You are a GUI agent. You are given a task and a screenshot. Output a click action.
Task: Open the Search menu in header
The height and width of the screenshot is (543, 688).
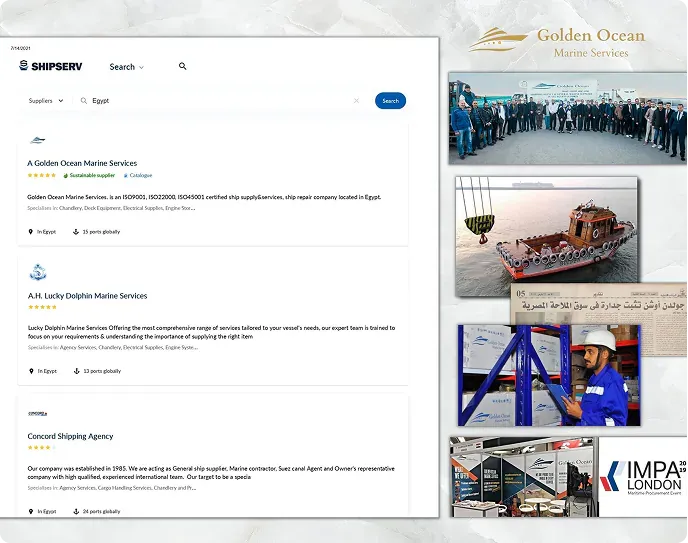[x=126, y=67]
